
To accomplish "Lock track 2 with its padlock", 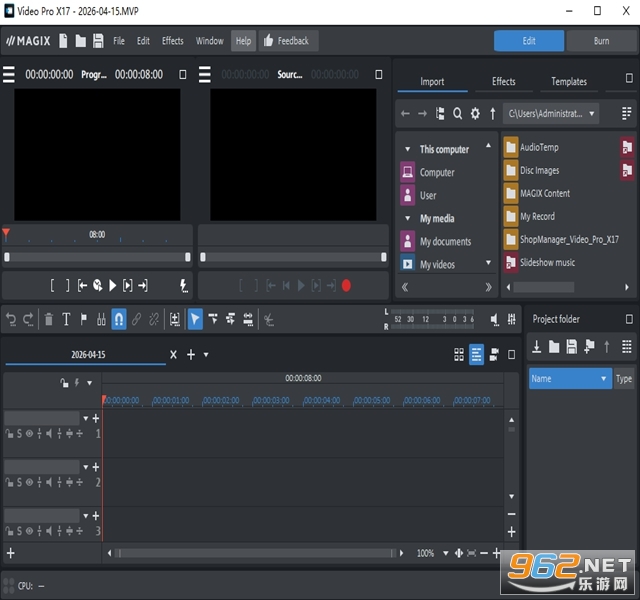I will [9, 482].
